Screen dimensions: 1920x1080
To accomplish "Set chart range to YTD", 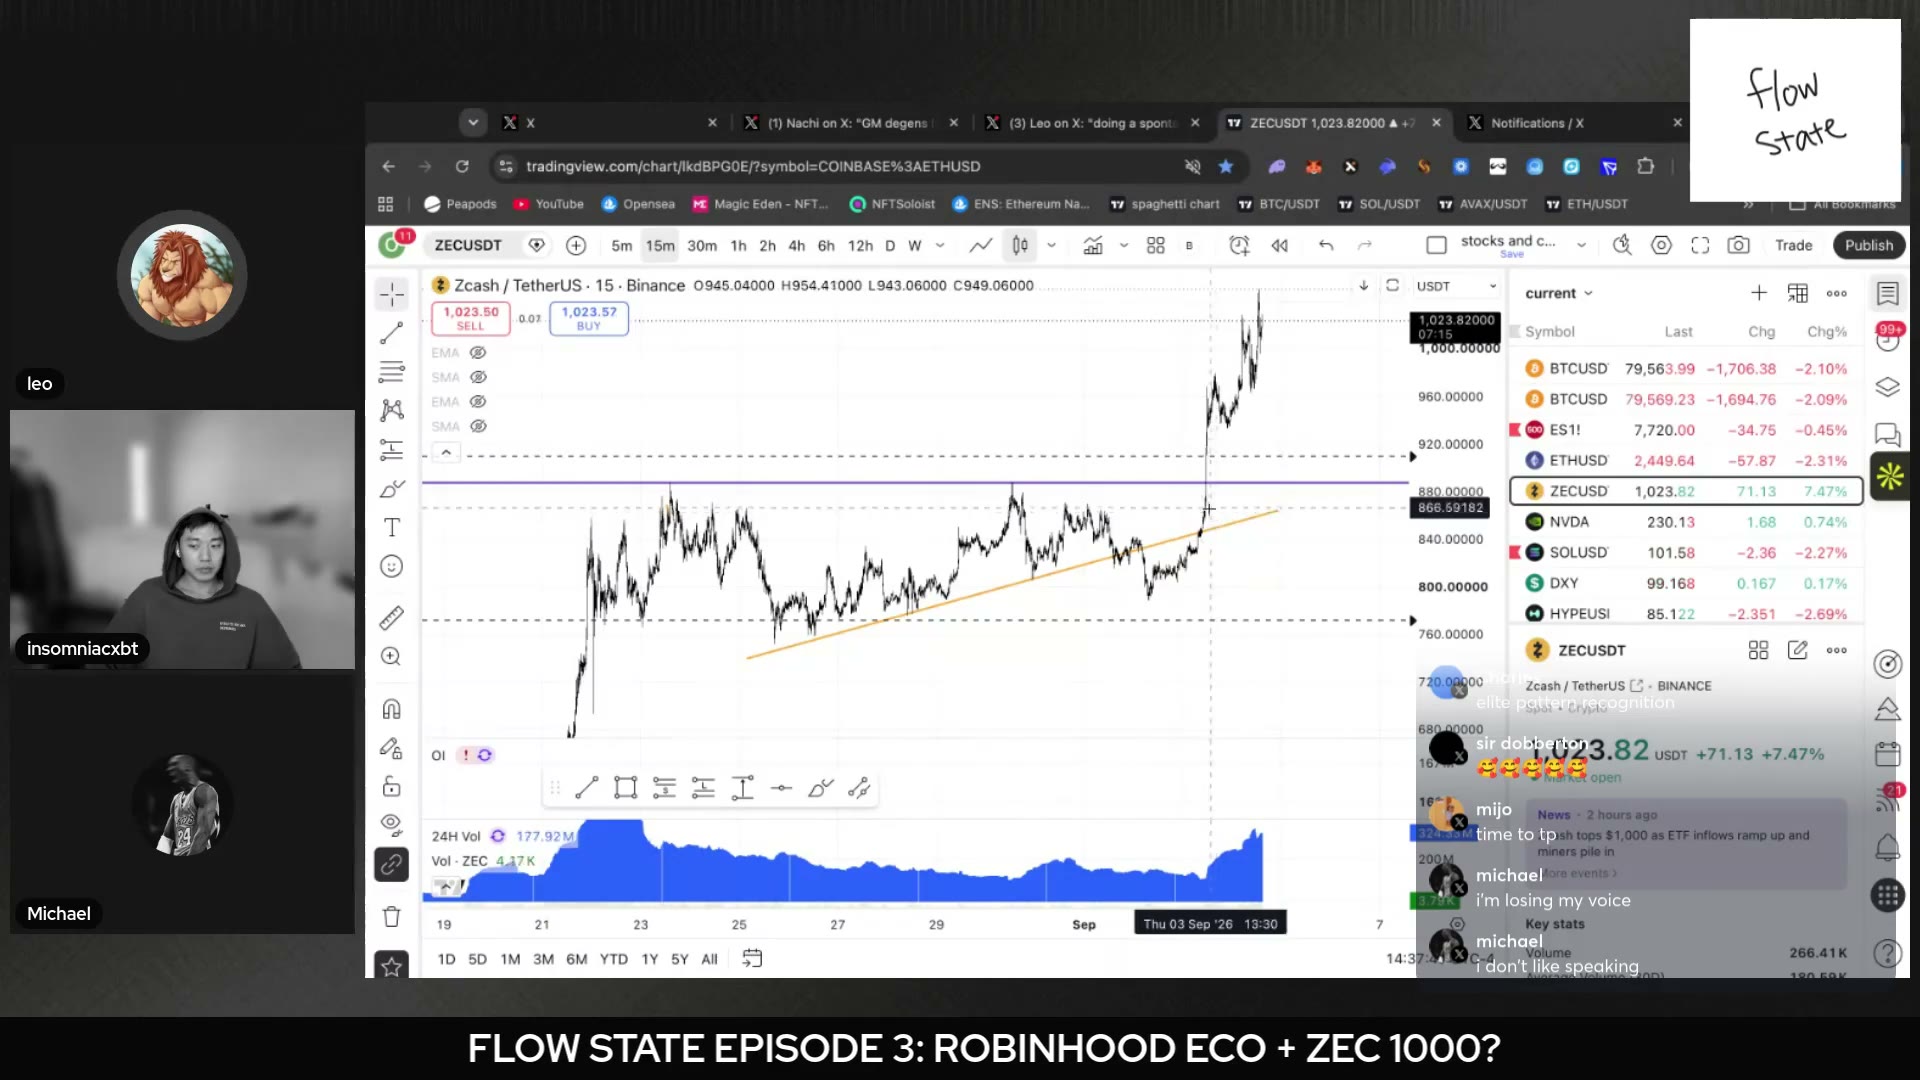I will pyautogui.click(x=613, y=959).
